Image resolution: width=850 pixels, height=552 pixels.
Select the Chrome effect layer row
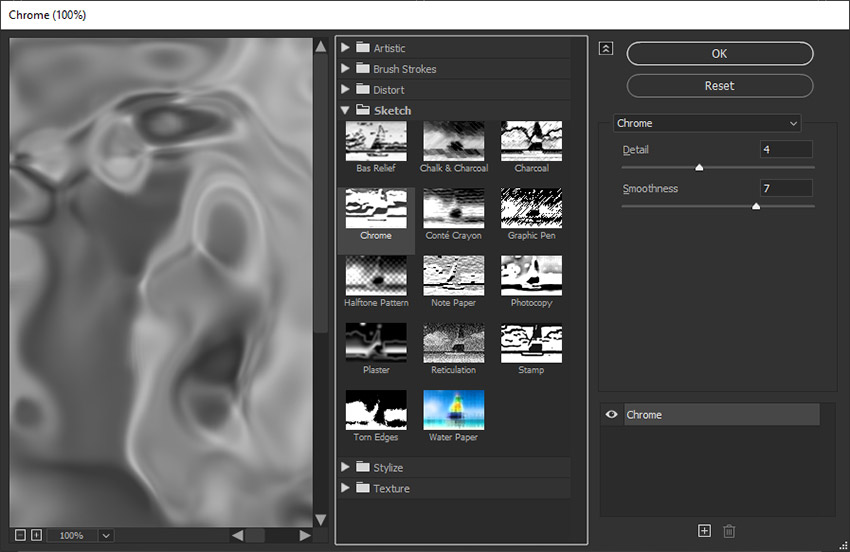[x=722, y=414]
